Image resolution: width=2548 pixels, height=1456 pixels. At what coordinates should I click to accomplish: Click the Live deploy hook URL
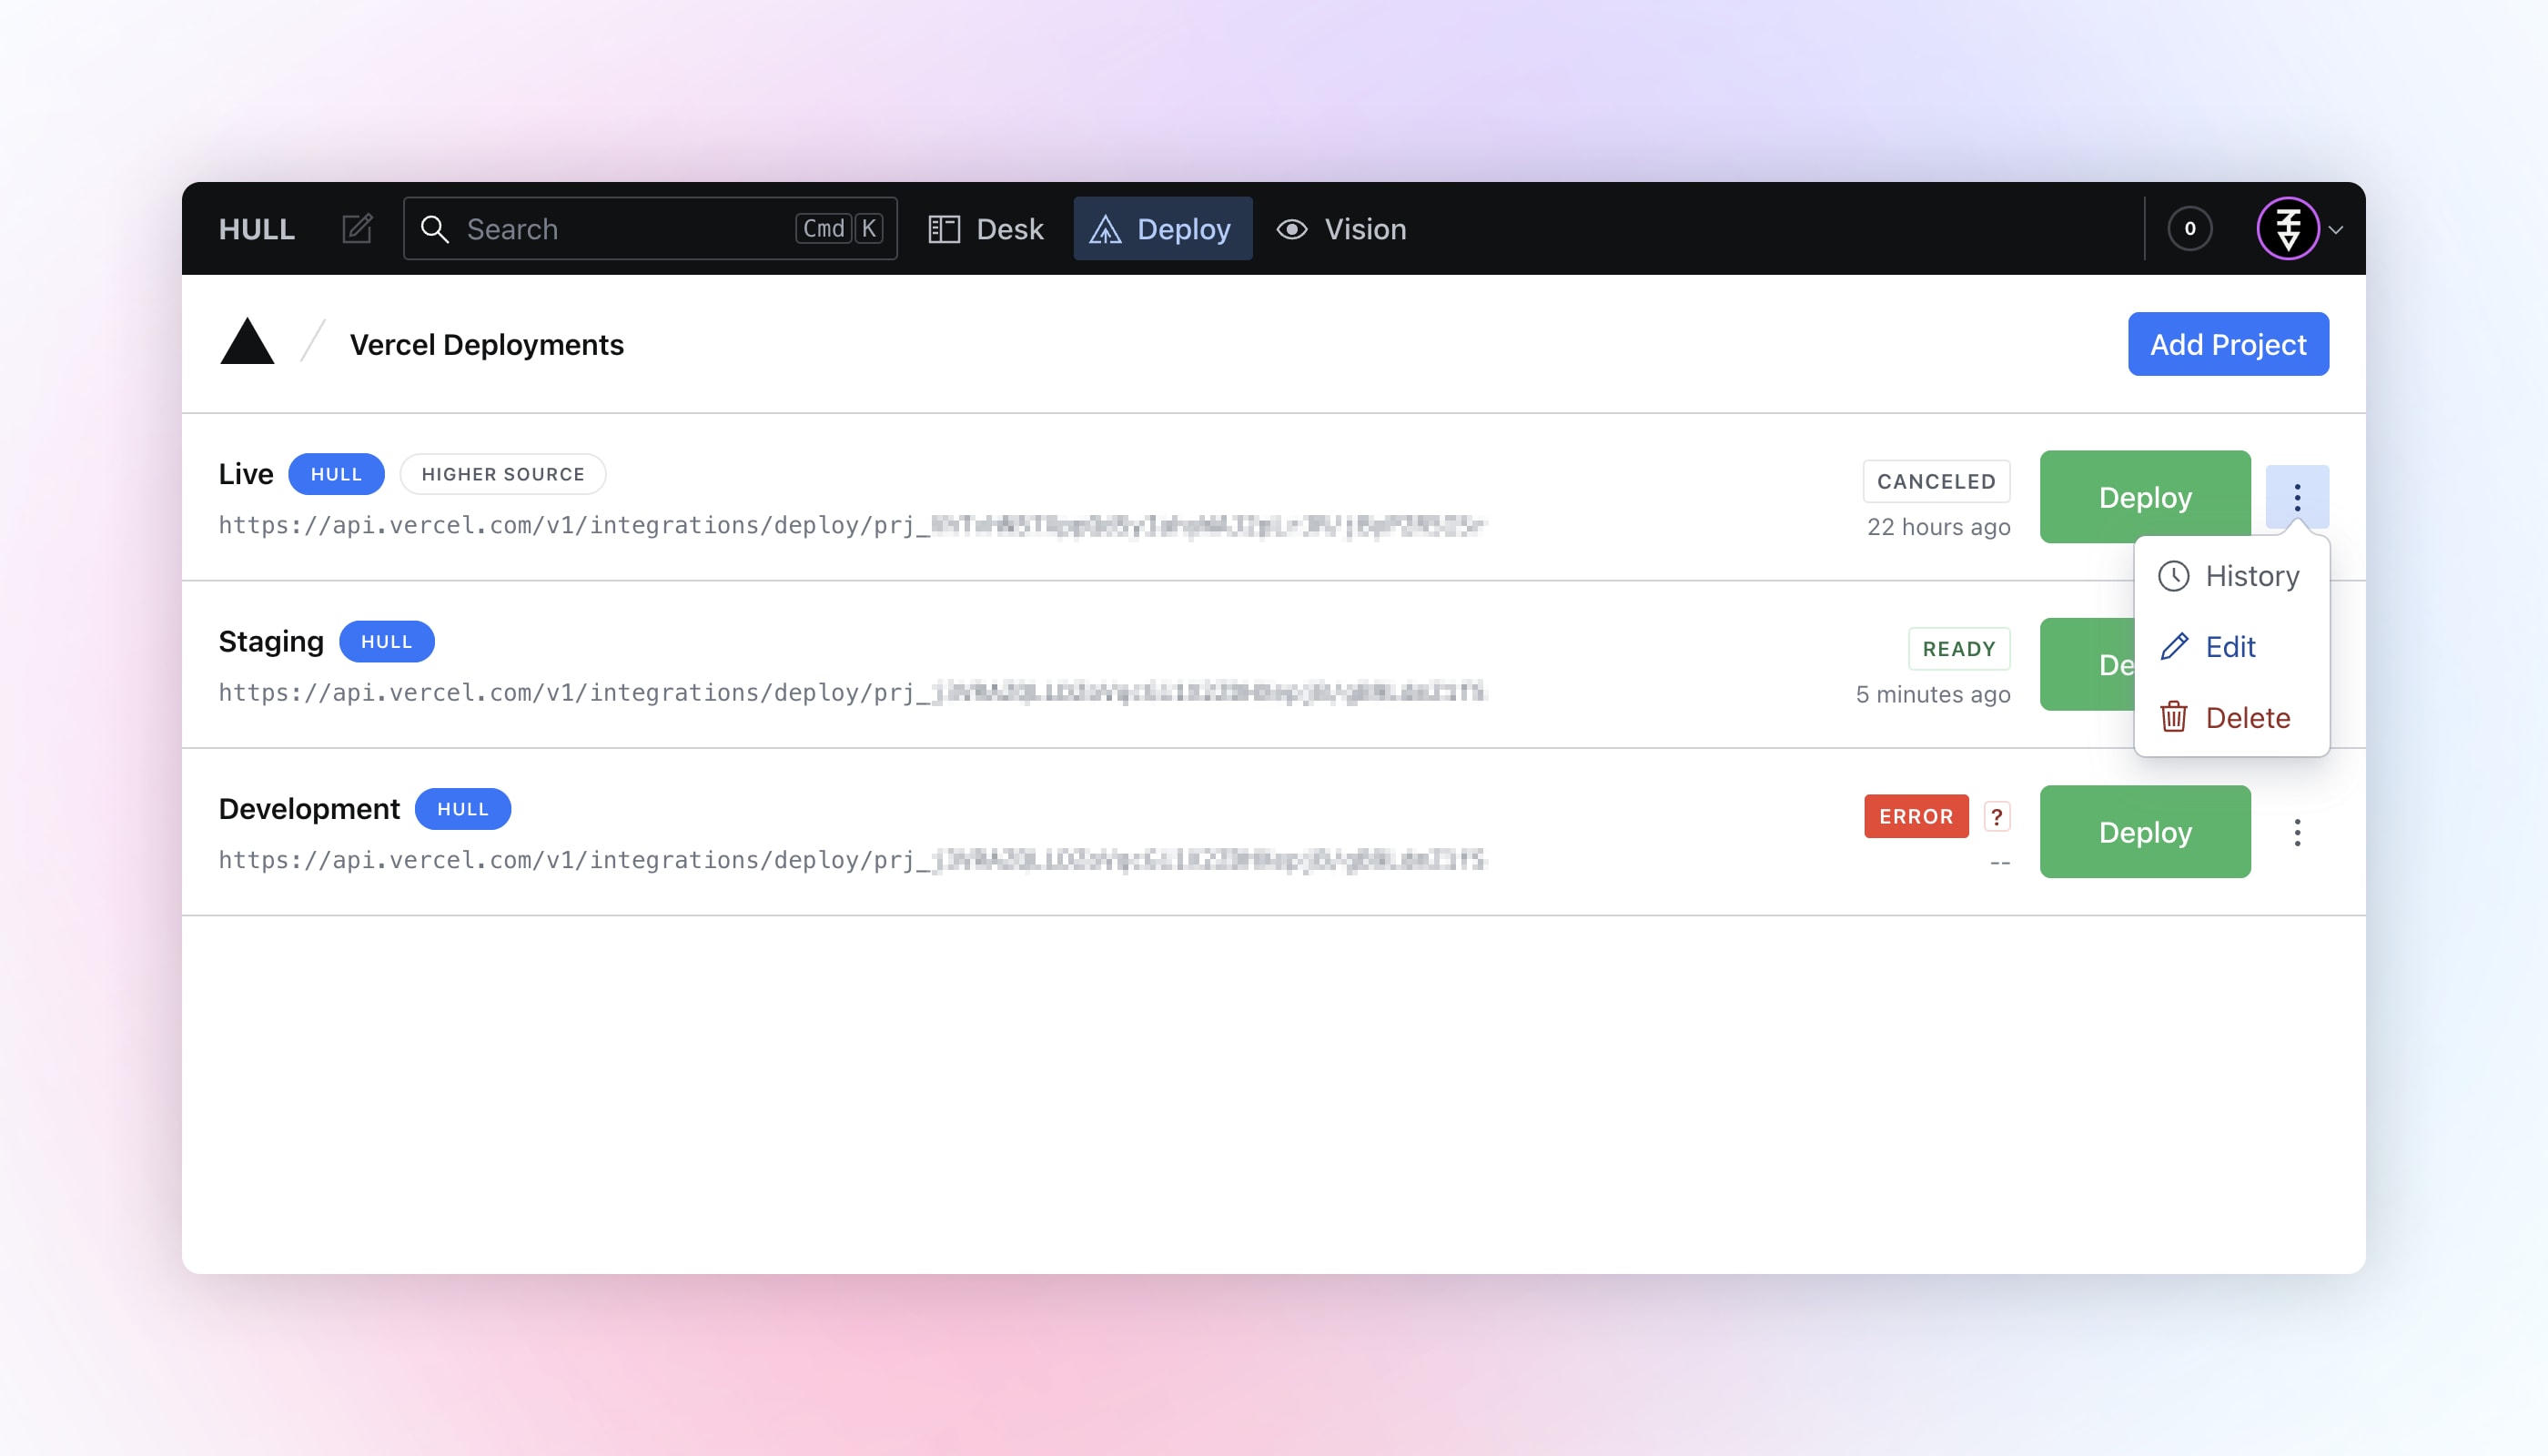point(852,525)
